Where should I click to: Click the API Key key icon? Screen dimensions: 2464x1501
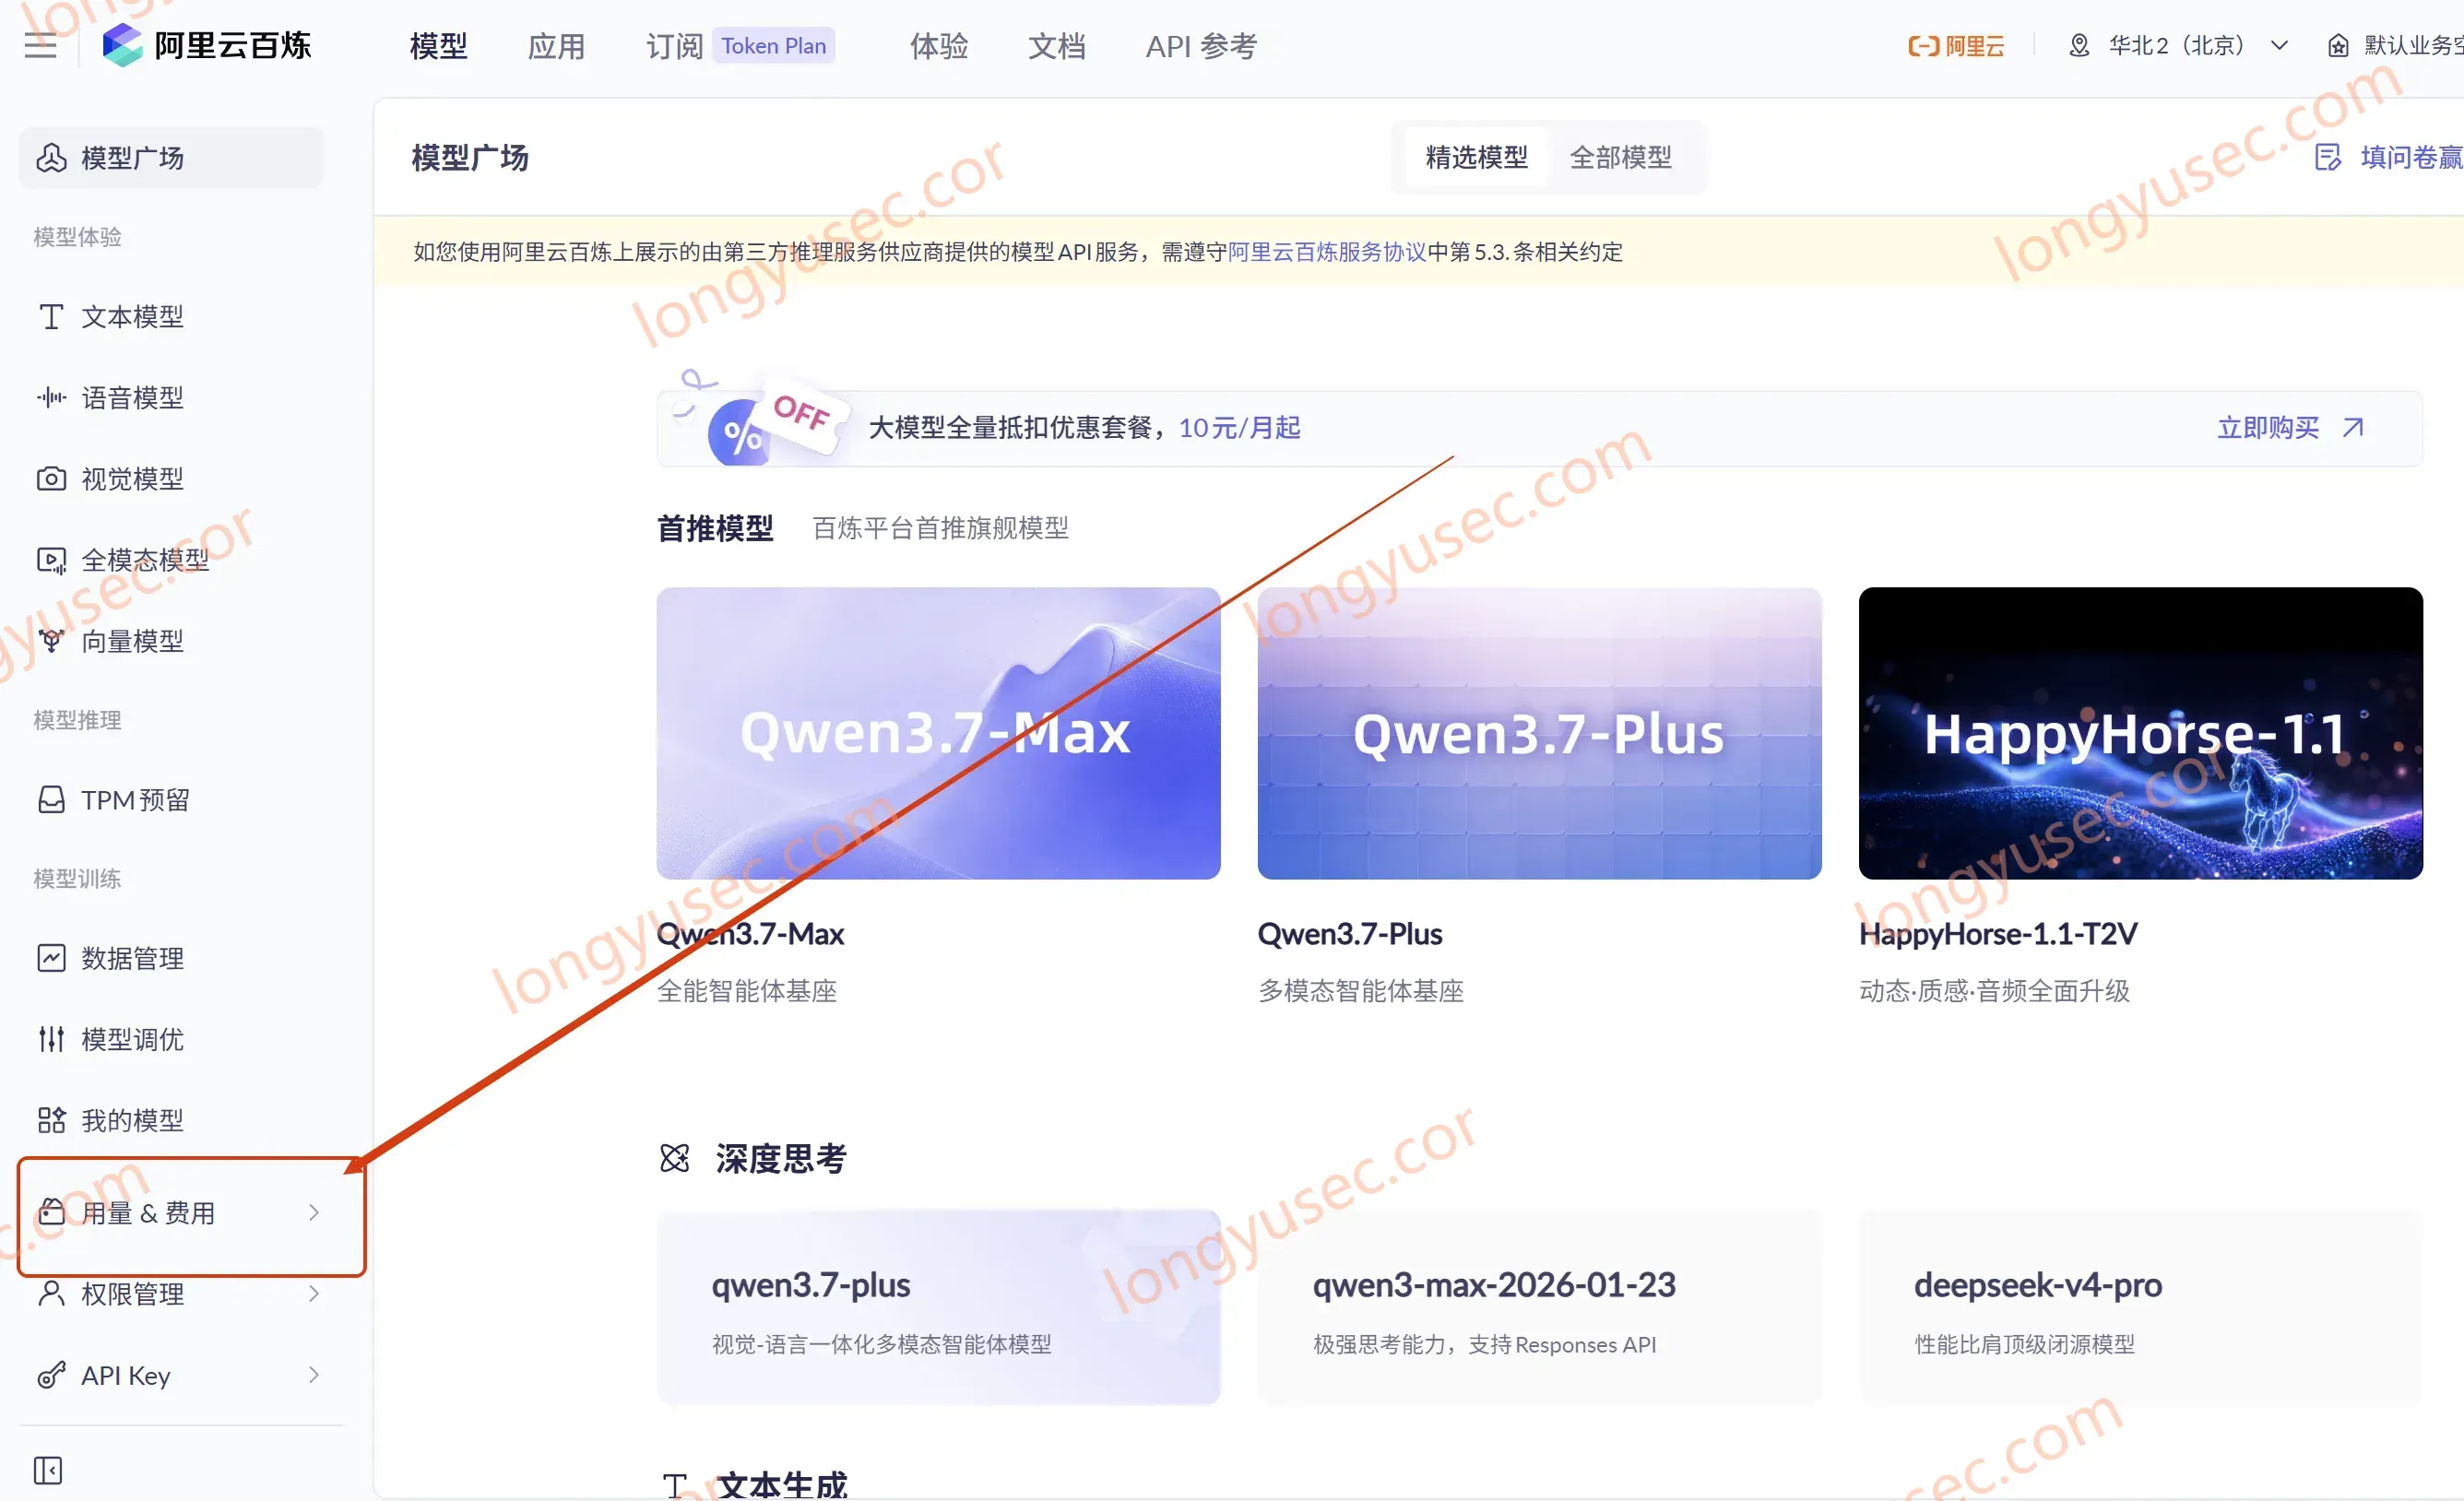click(x=51, y=1375)
